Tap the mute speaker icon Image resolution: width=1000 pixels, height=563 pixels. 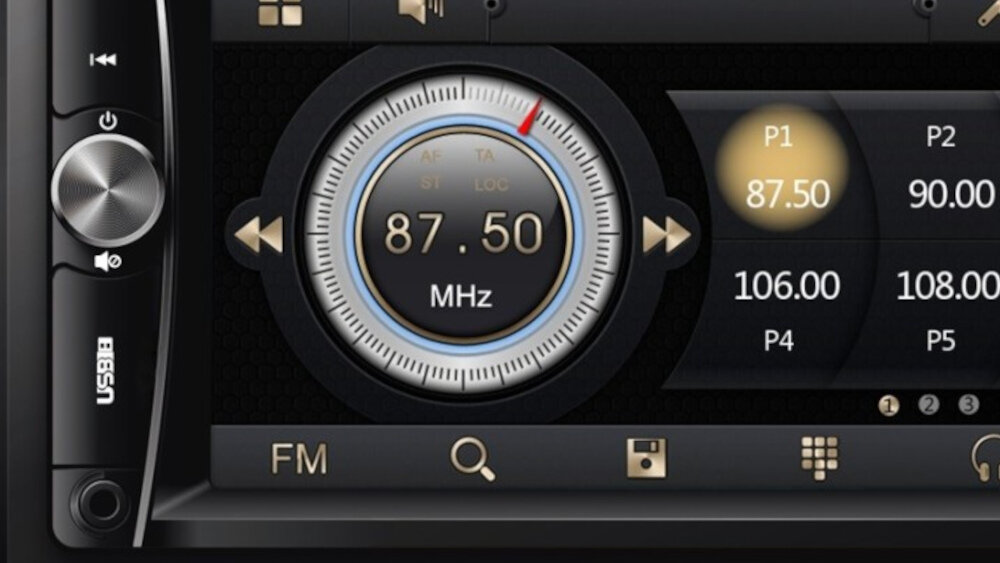[107, 261]
